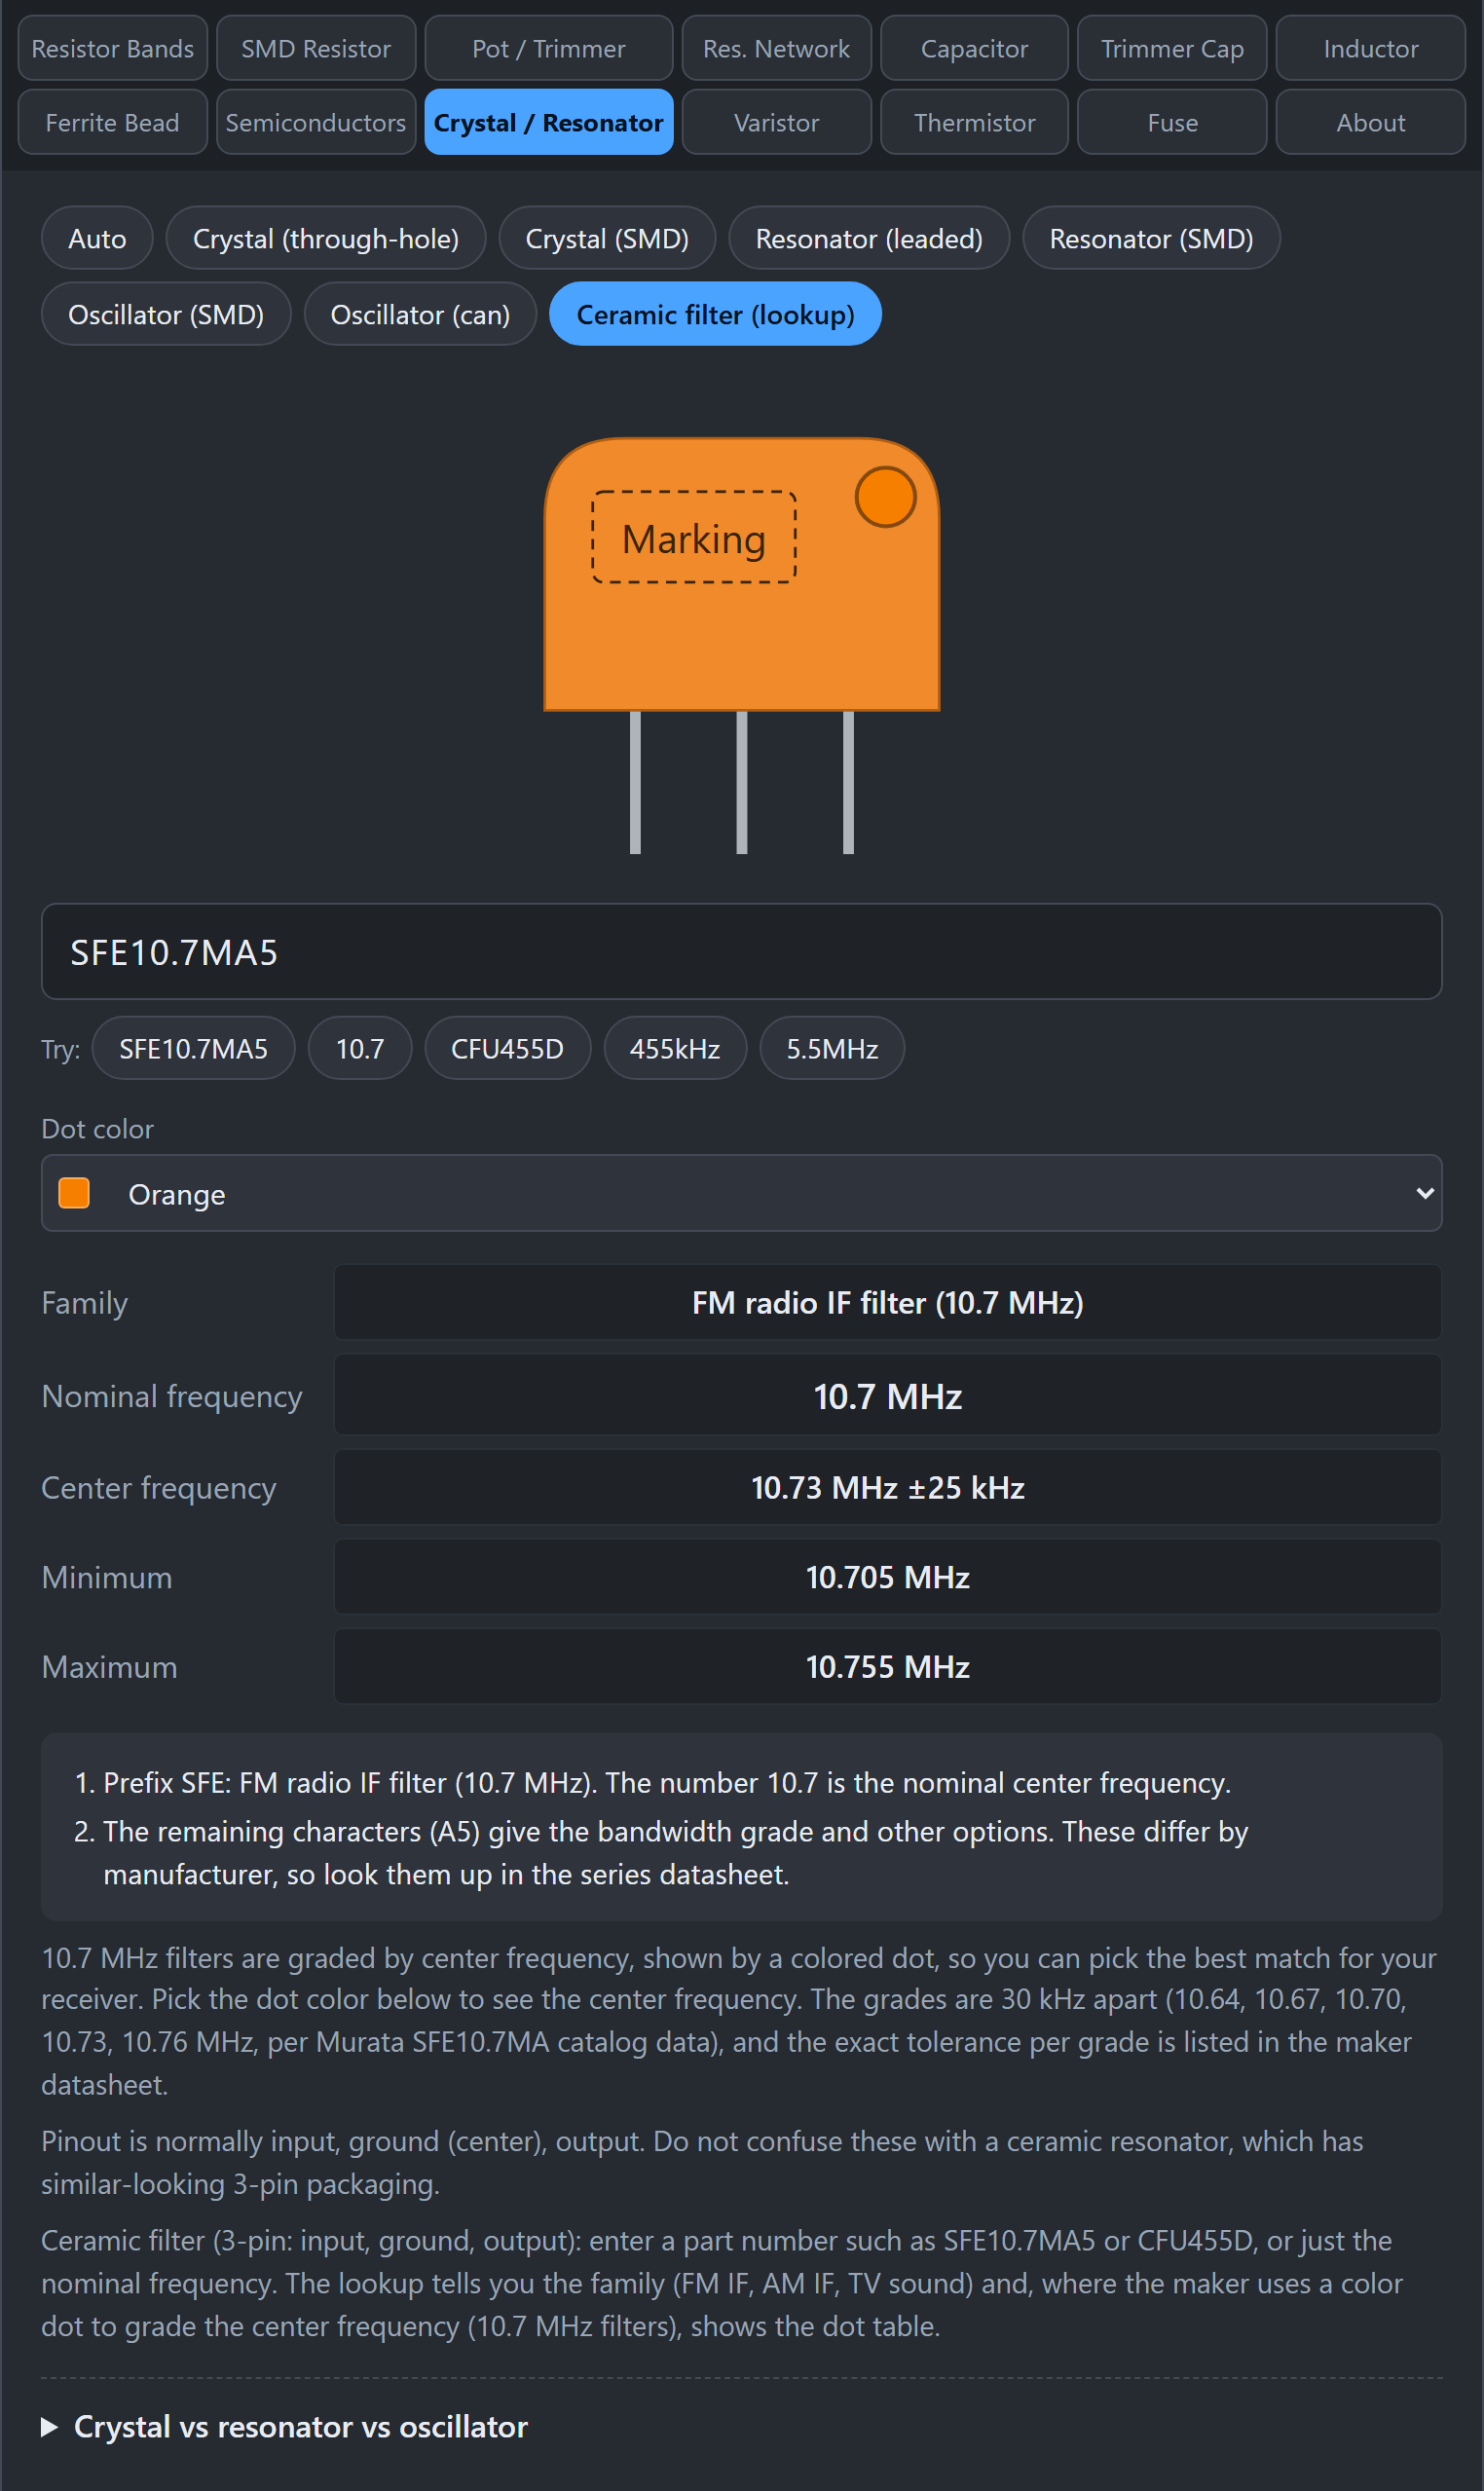
Task: Open the Dot color dropdown
Action: tap(741, 1193)
